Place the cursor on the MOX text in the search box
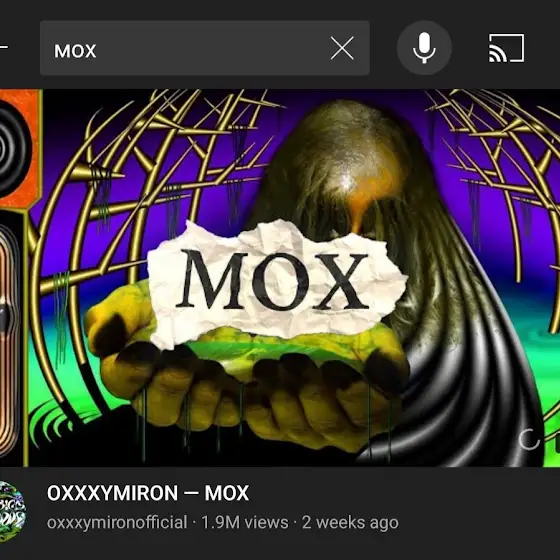This screenshot has width=560, height=560. (75, 51)
